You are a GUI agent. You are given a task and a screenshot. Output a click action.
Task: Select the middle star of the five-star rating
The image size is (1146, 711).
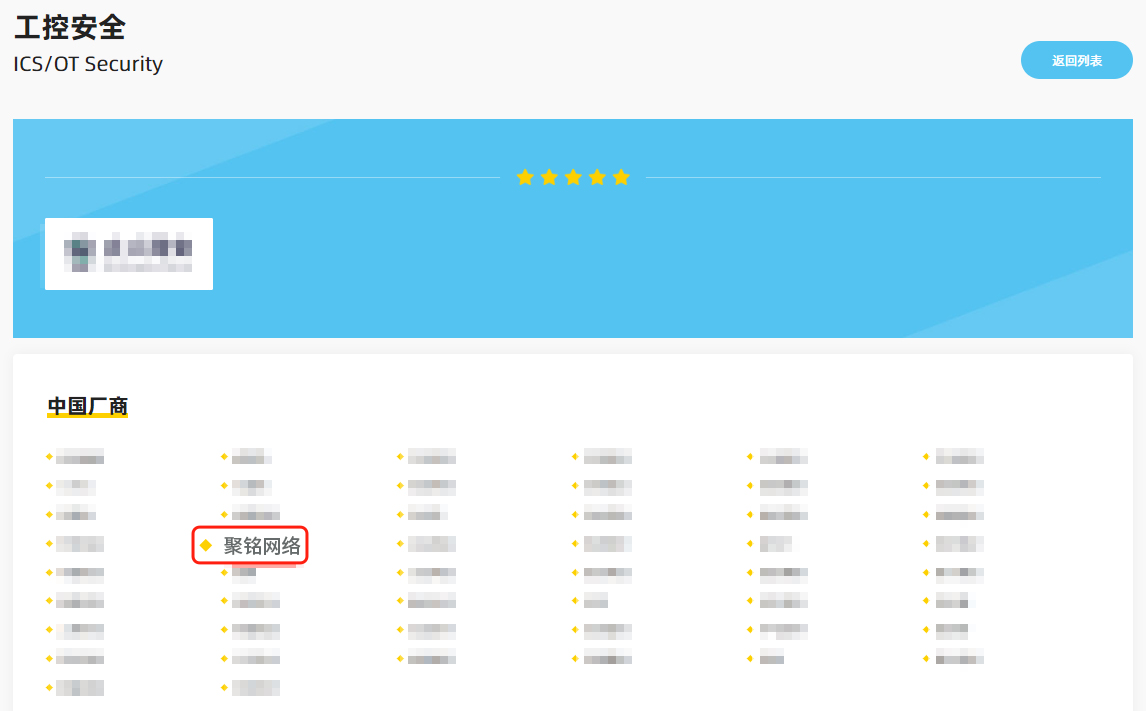coord(573,178)
